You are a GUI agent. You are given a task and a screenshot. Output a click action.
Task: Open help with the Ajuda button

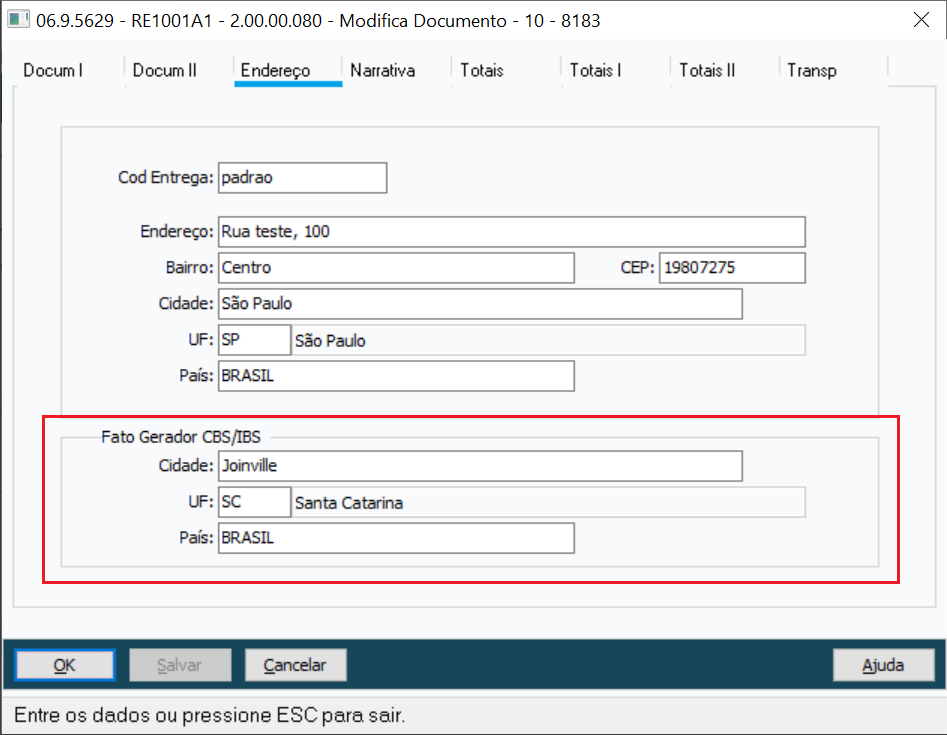[883, 665]
